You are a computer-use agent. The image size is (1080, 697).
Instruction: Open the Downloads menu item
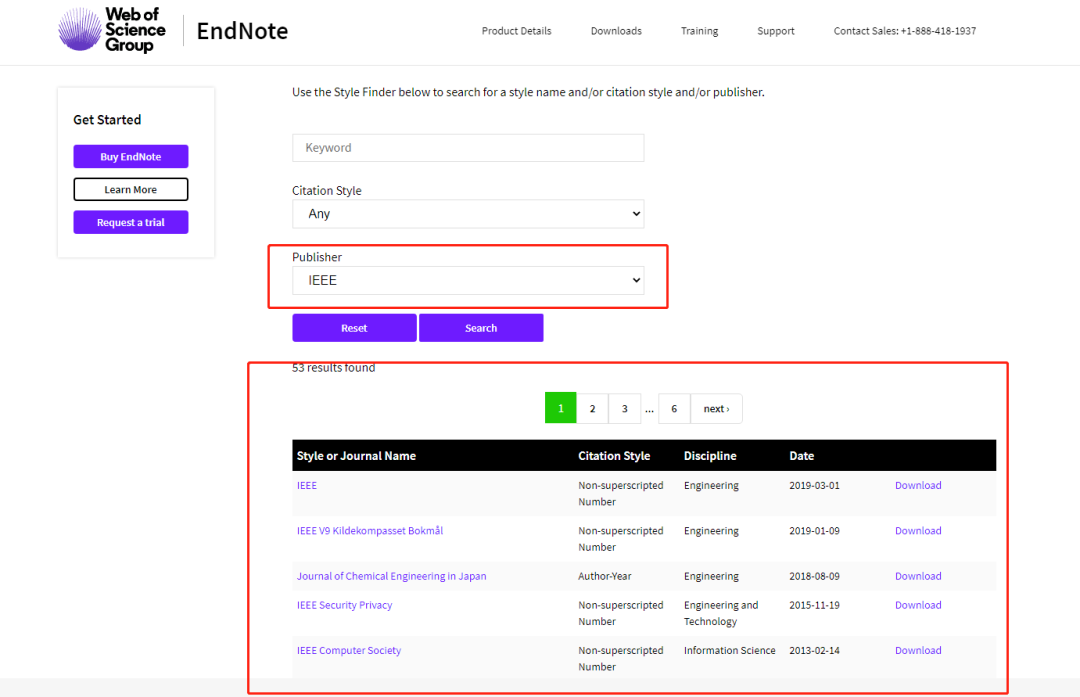click(x=616, y=31)
